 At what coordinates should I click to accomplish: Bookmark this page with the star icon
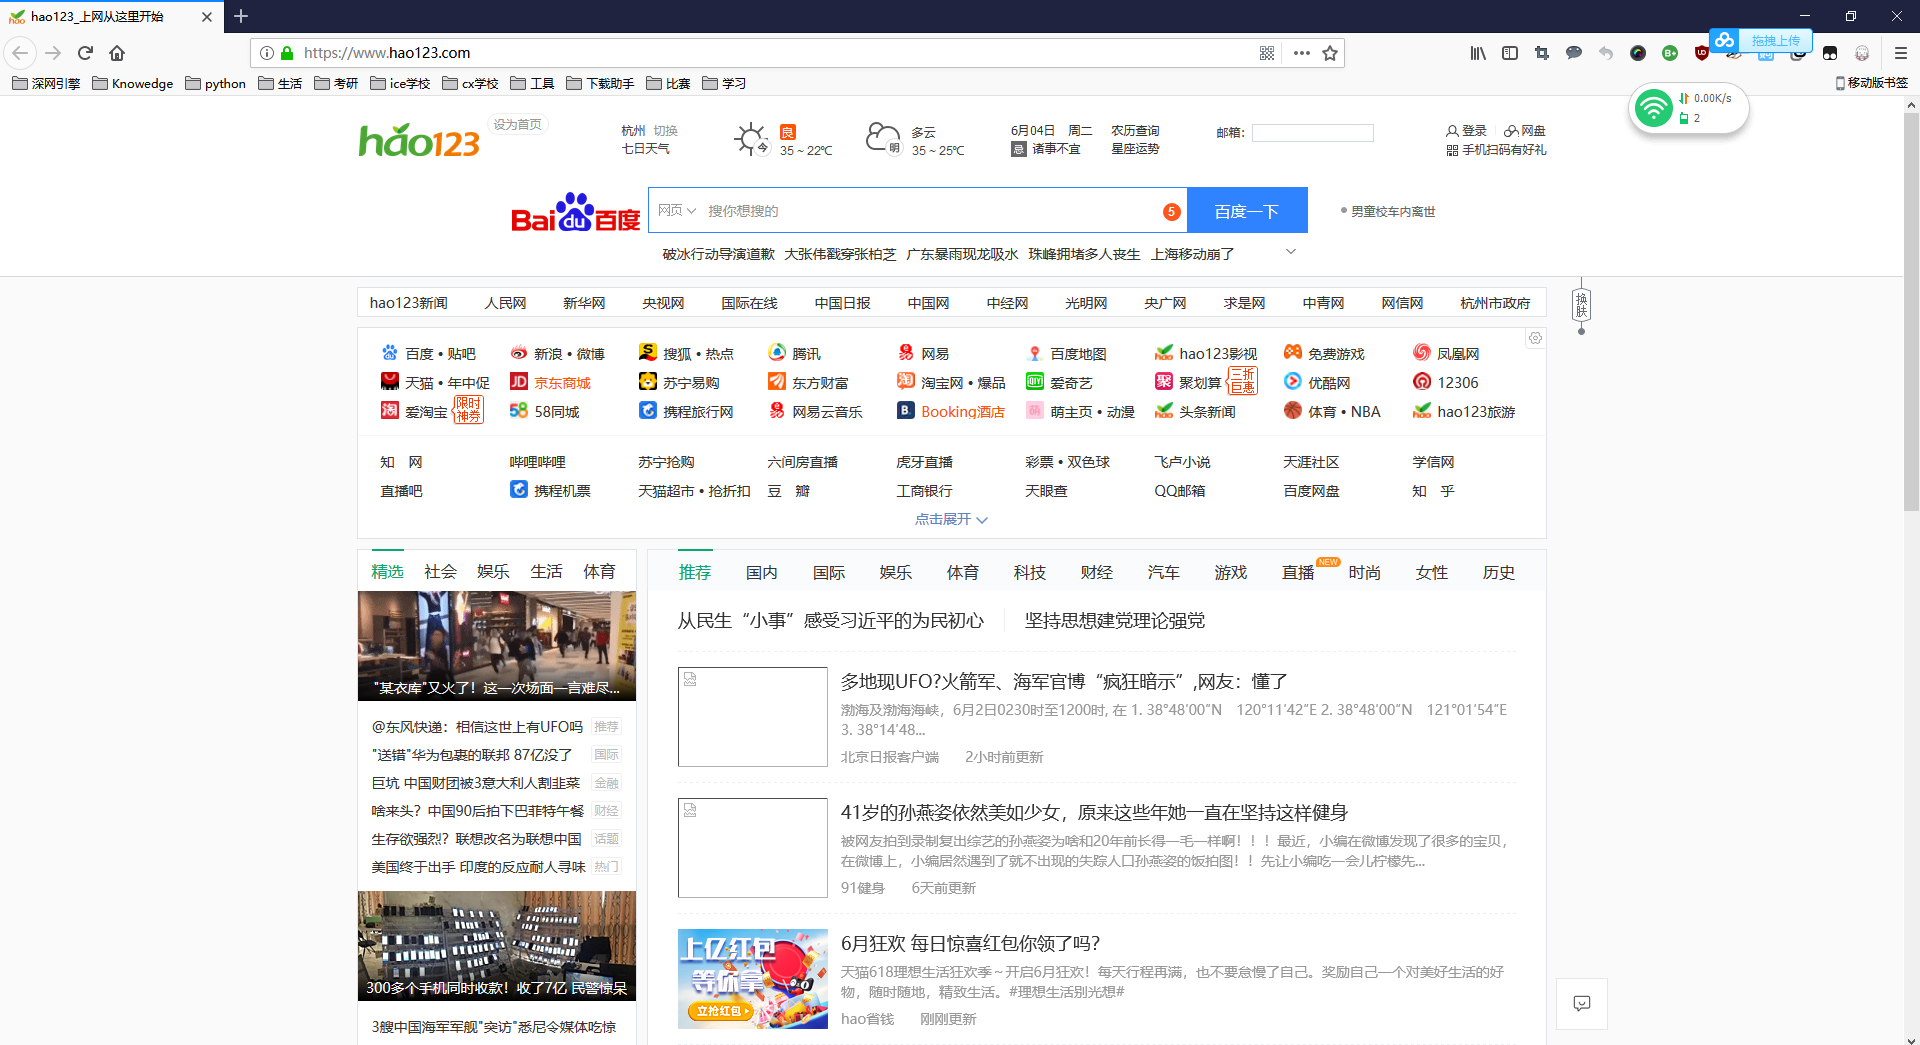(x=1330, y=53)
